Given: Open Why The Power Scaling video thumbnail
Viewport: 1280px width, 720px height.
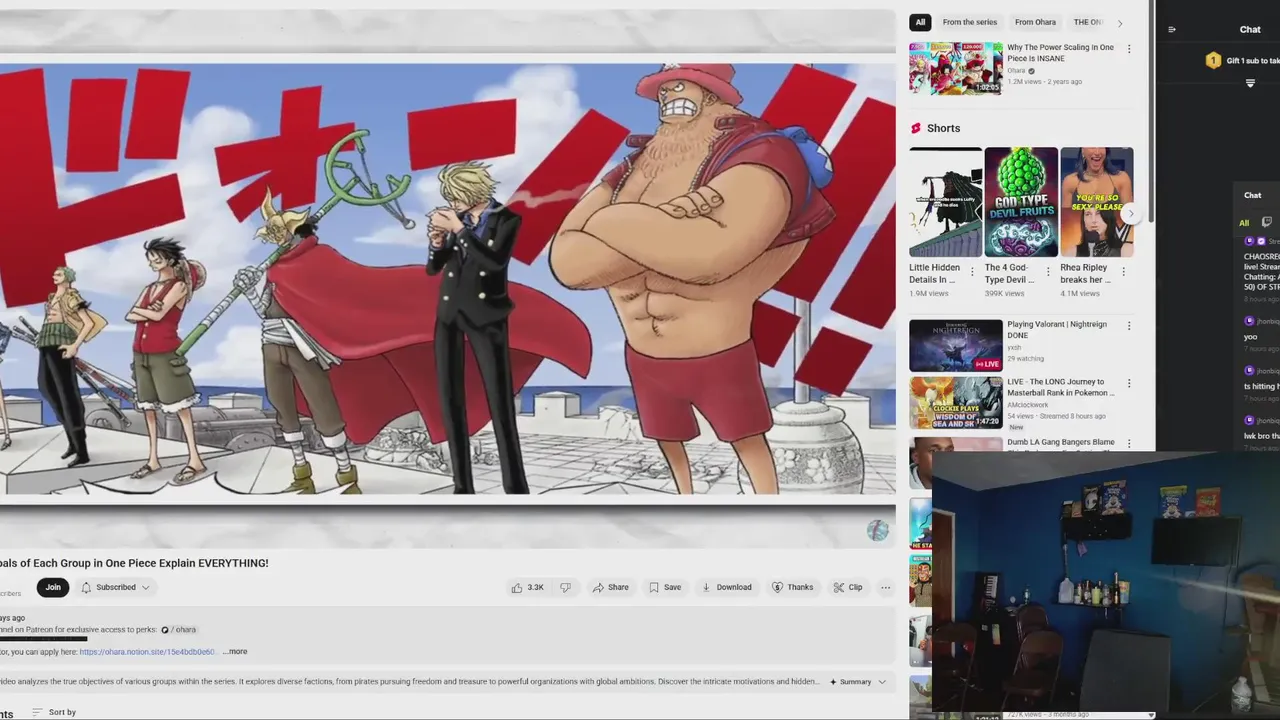Looking at the screenshot, I should pyautogui.click(x=955, y=68).
